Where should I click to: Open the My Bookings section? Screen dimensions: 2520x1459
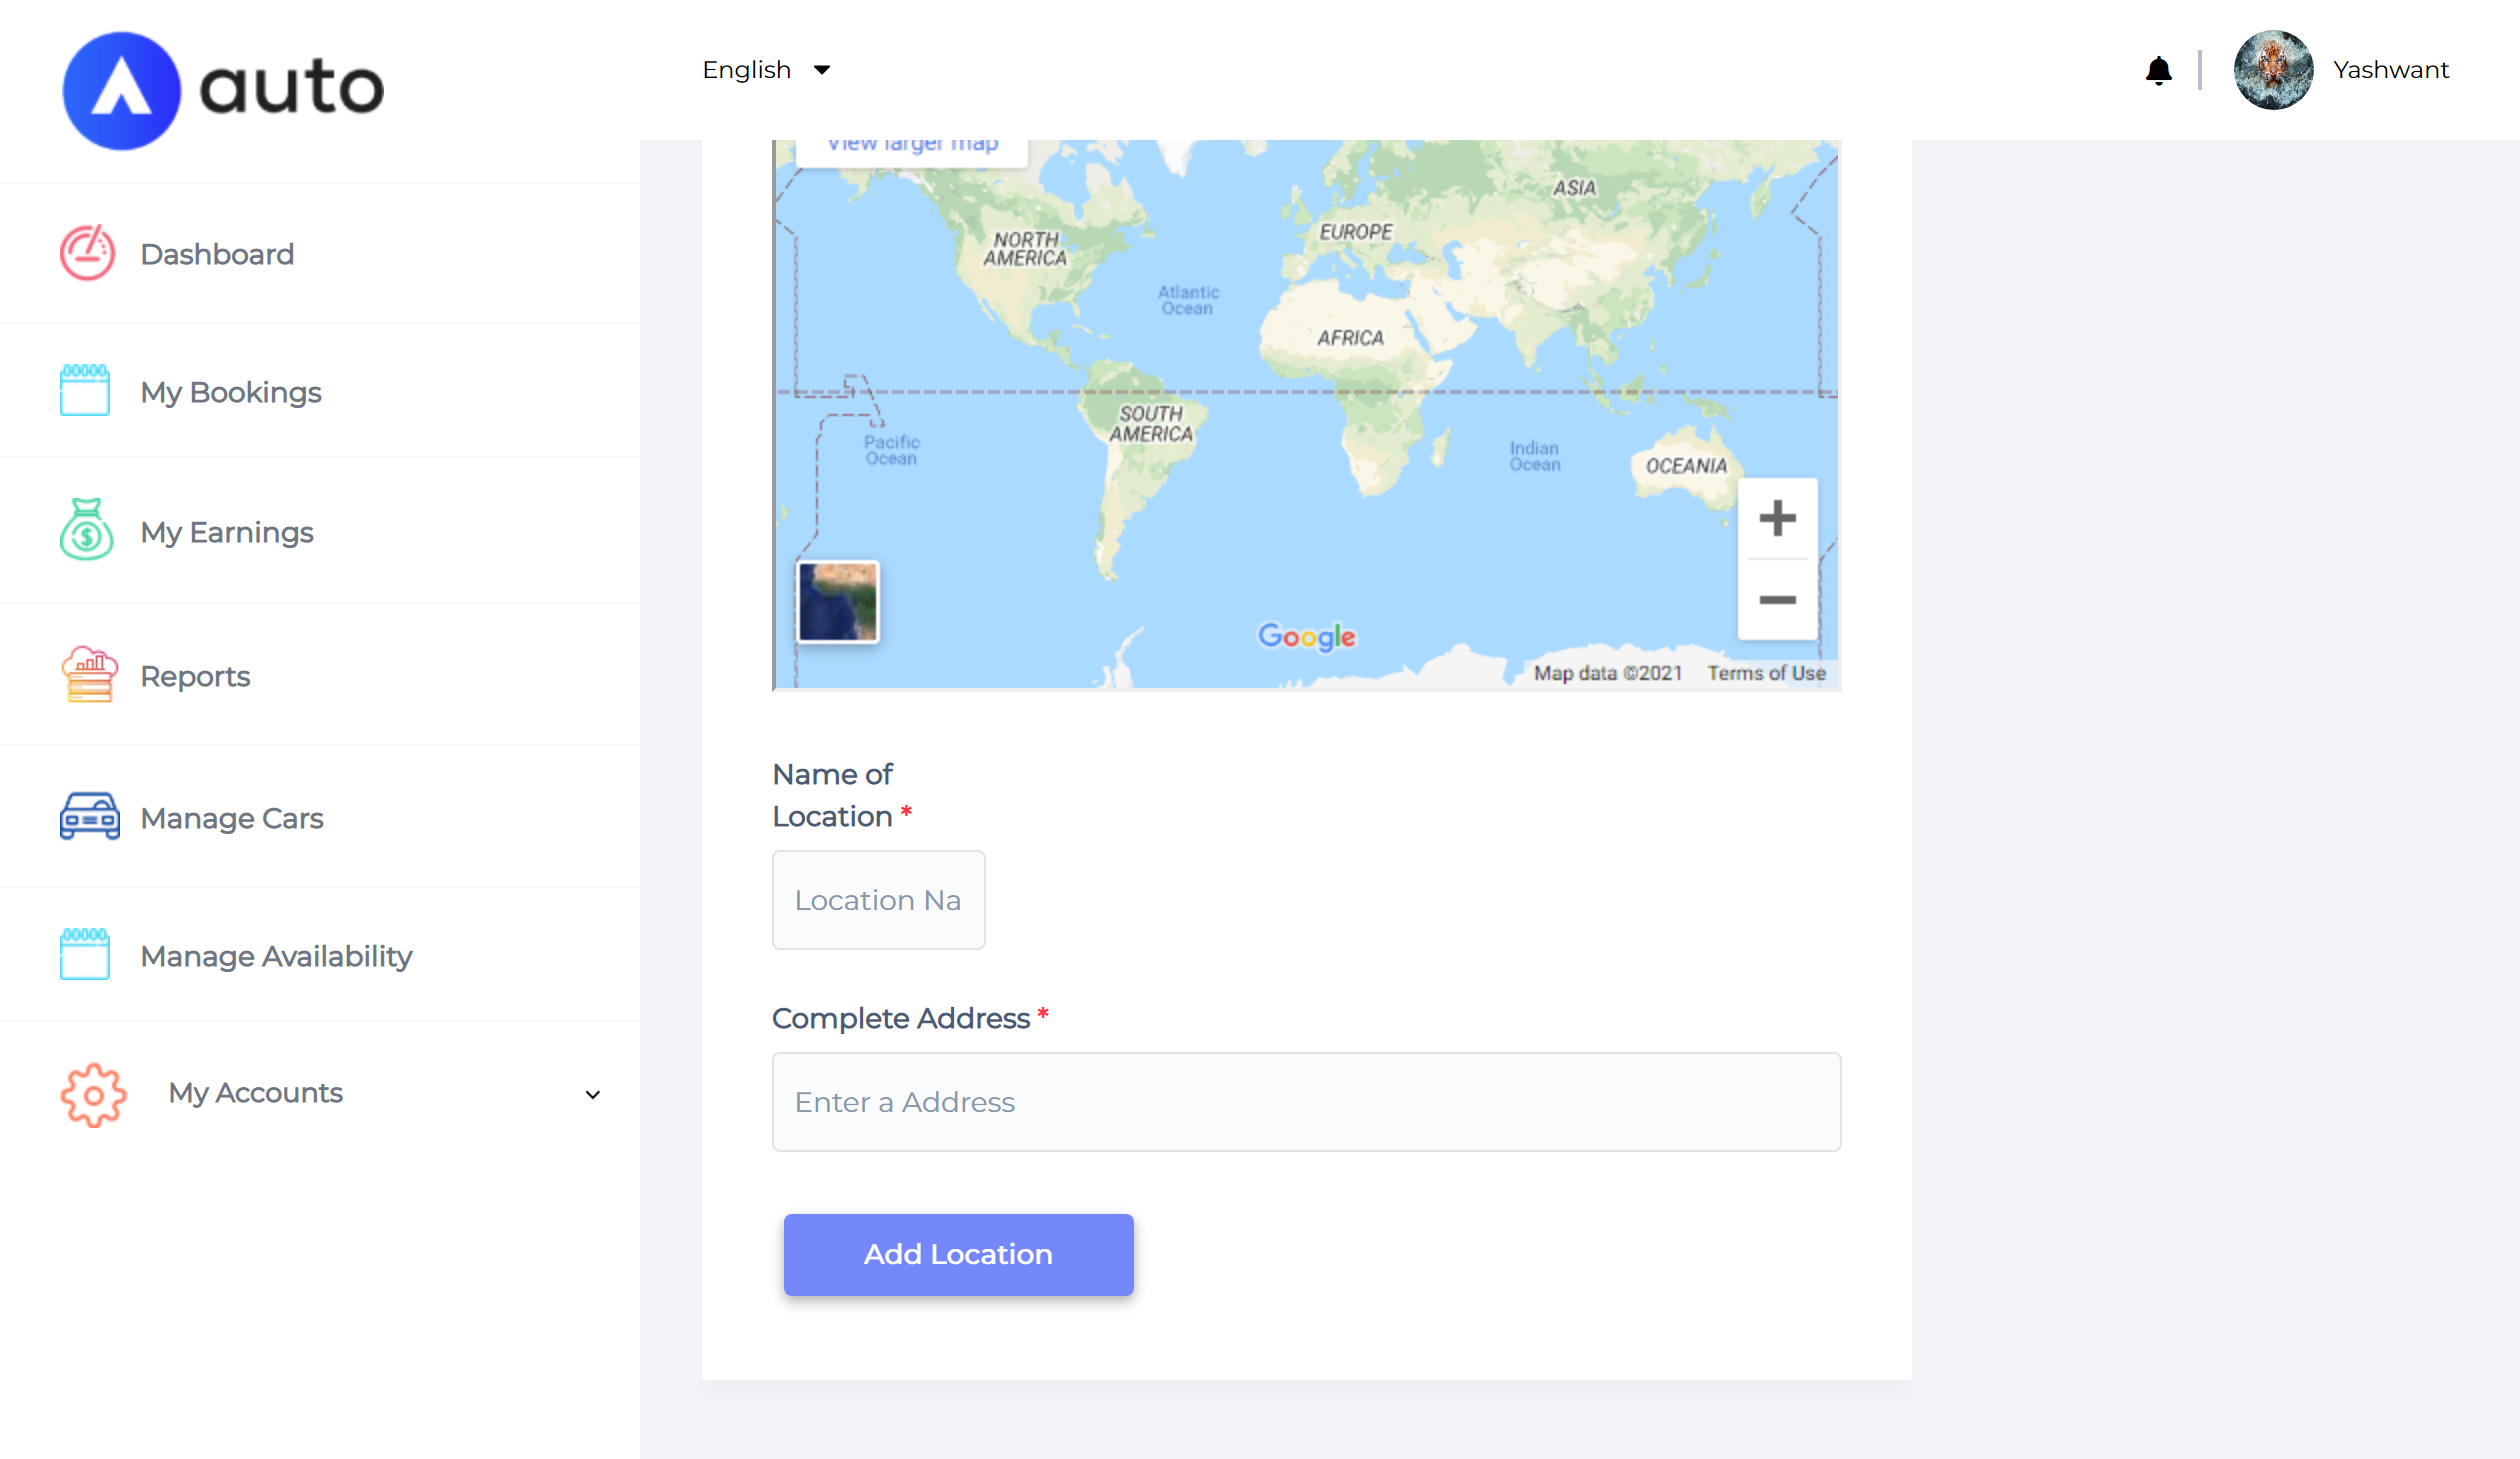coord(231,393)
